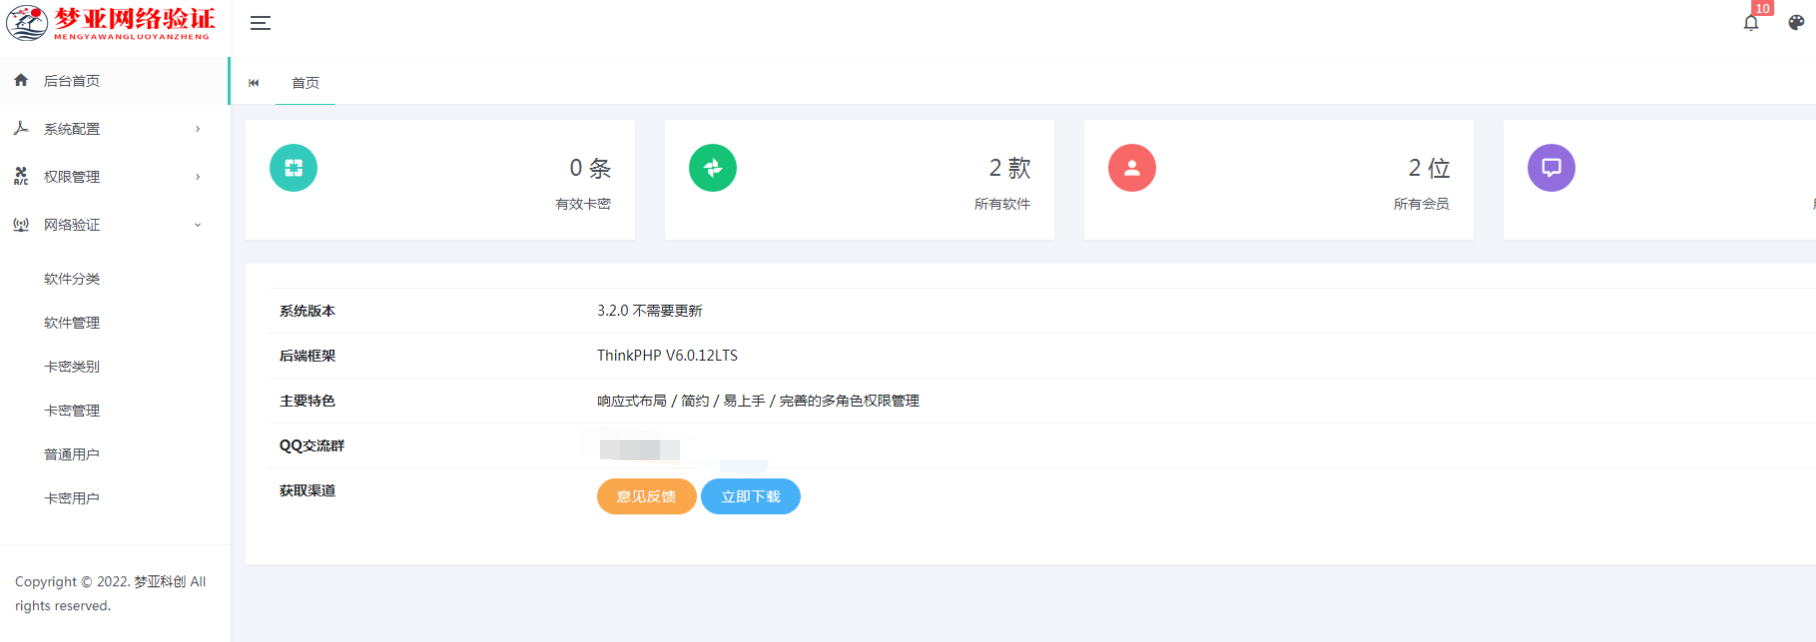The width and height of the screenshot is (1816, 642).
Task: Click the Copyright 2022 梦亚科创 footer text
Action: [x=110, y=593]
